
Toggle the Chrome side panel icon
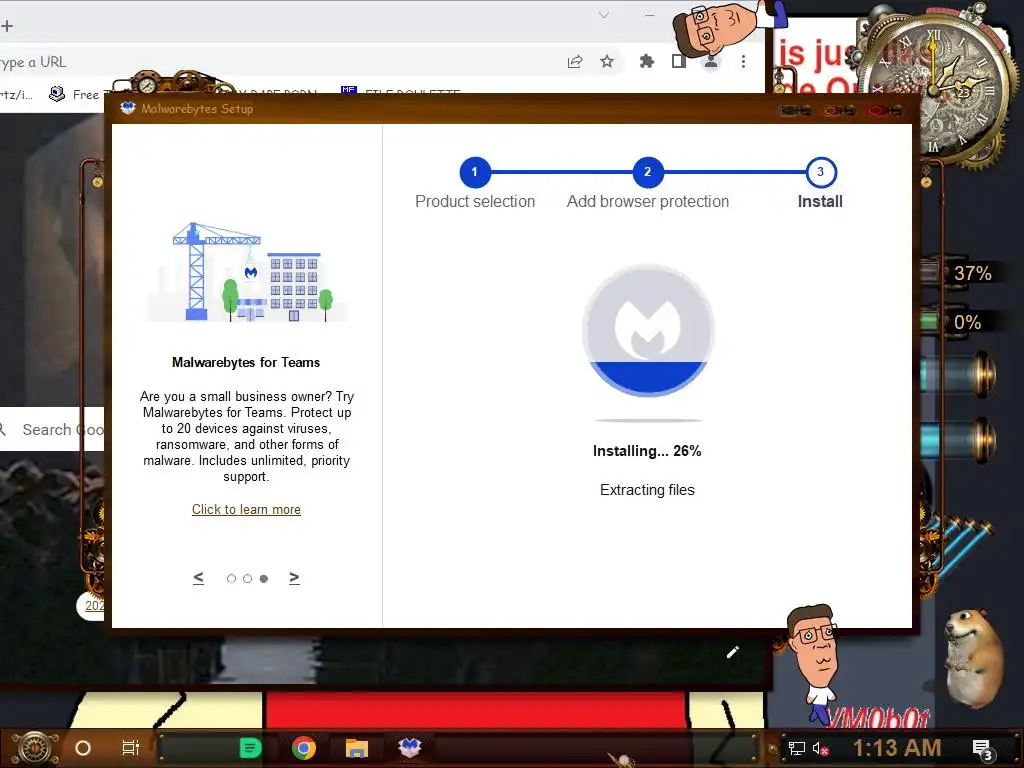tap(679, 61)
